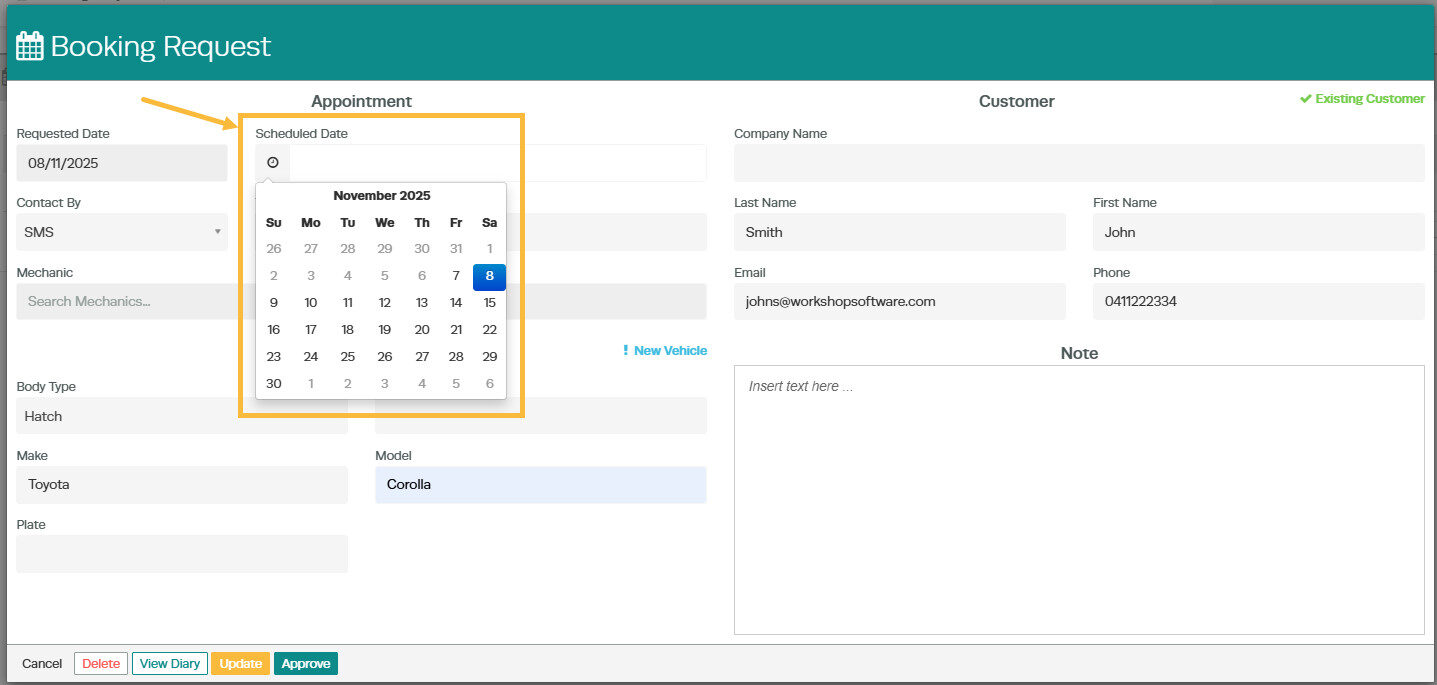Choose November 11 in the calendar
The height and width of the screenshot is (685, 1437).
tap(348, 303)
